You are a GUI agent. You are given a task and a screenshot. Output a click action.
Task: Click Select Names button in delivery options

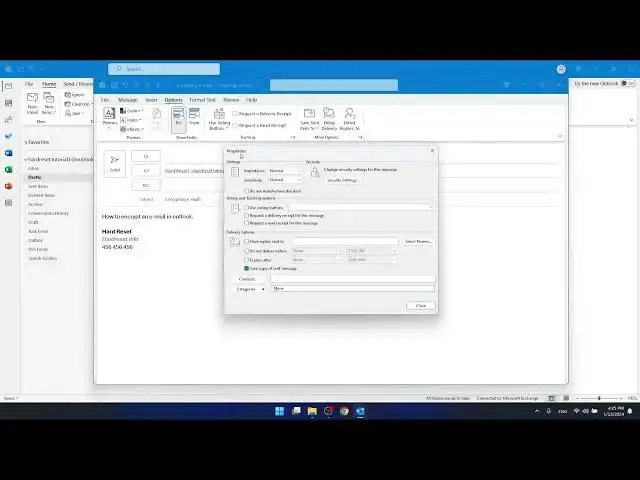418,242
